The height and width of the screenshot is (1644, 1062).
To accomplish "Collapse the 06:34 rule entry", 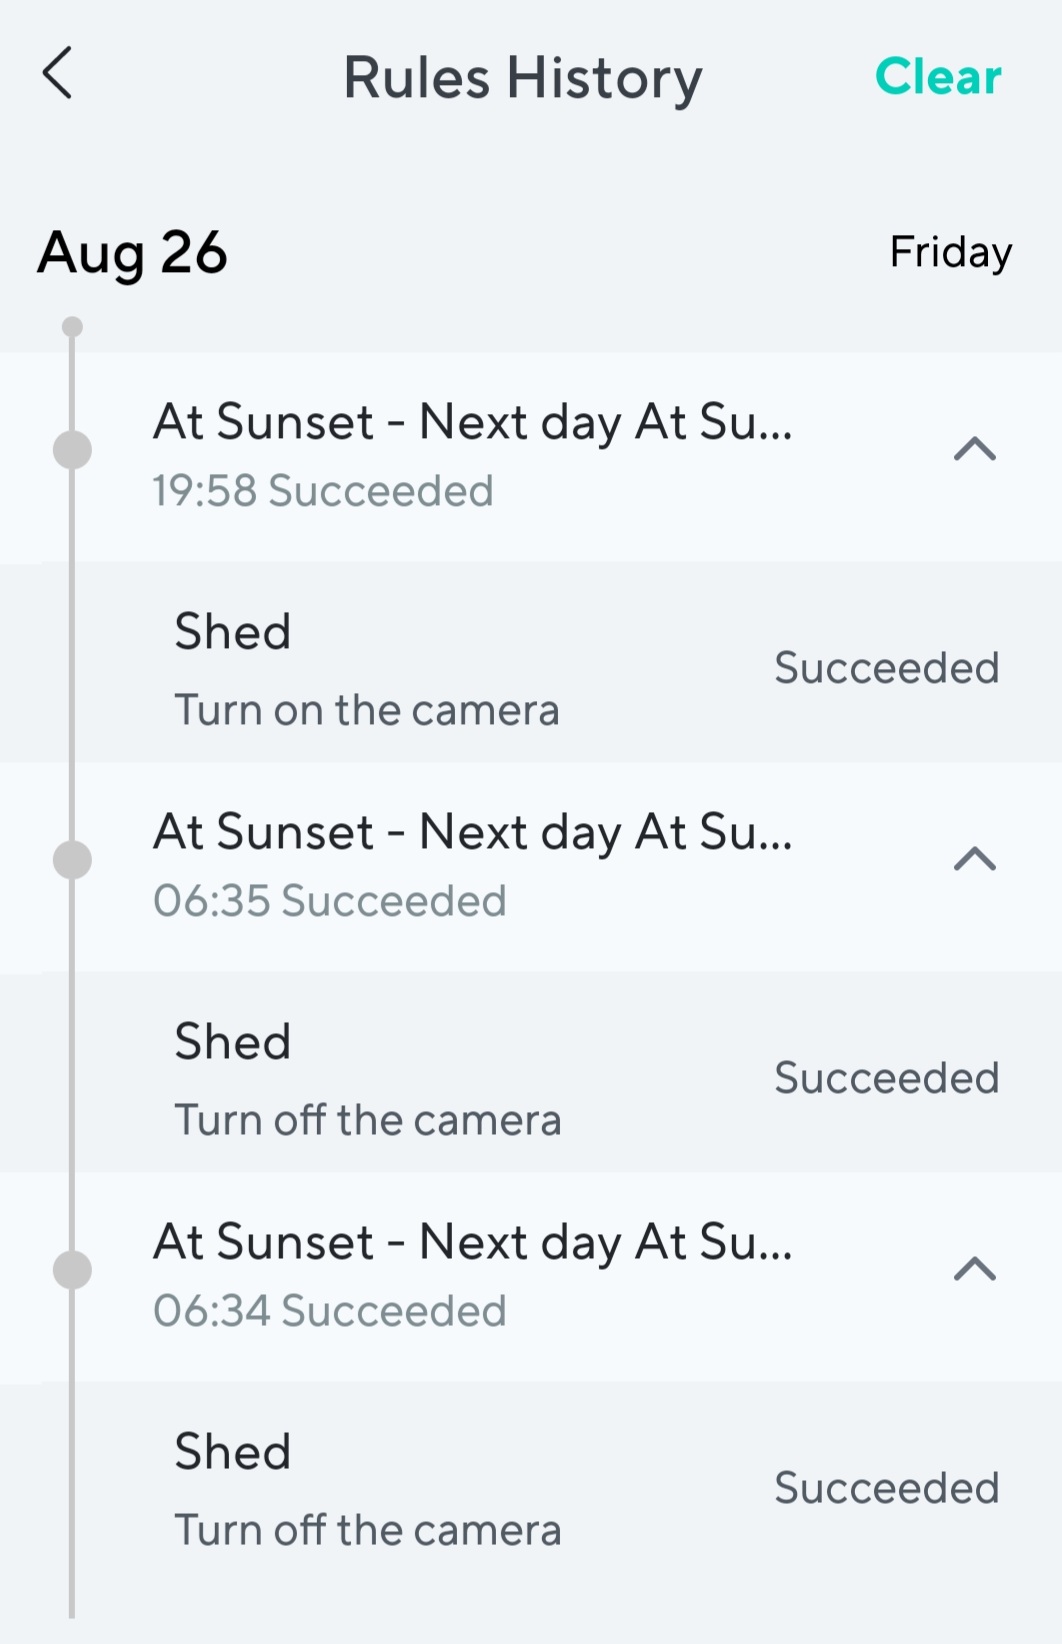I will [x=975, y=1269].
